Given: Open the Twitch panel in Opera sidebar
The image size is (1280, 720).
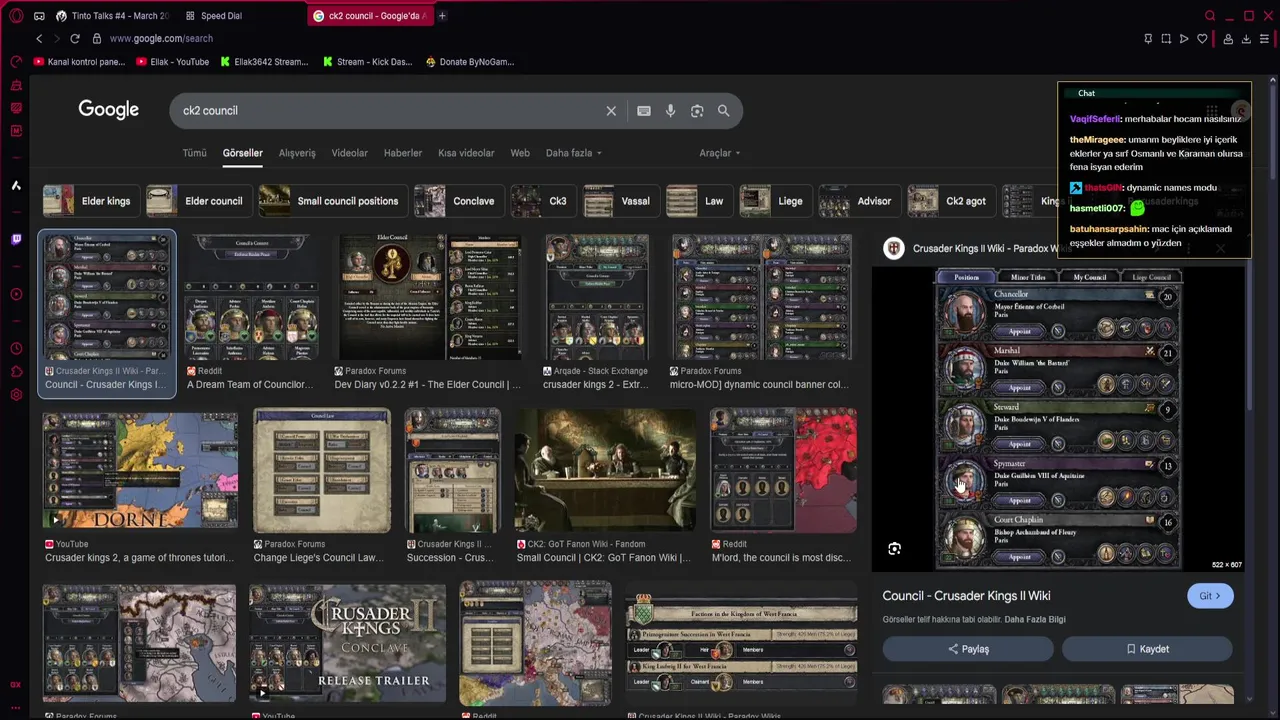Looking at the screenshot, I should [16, 239].
